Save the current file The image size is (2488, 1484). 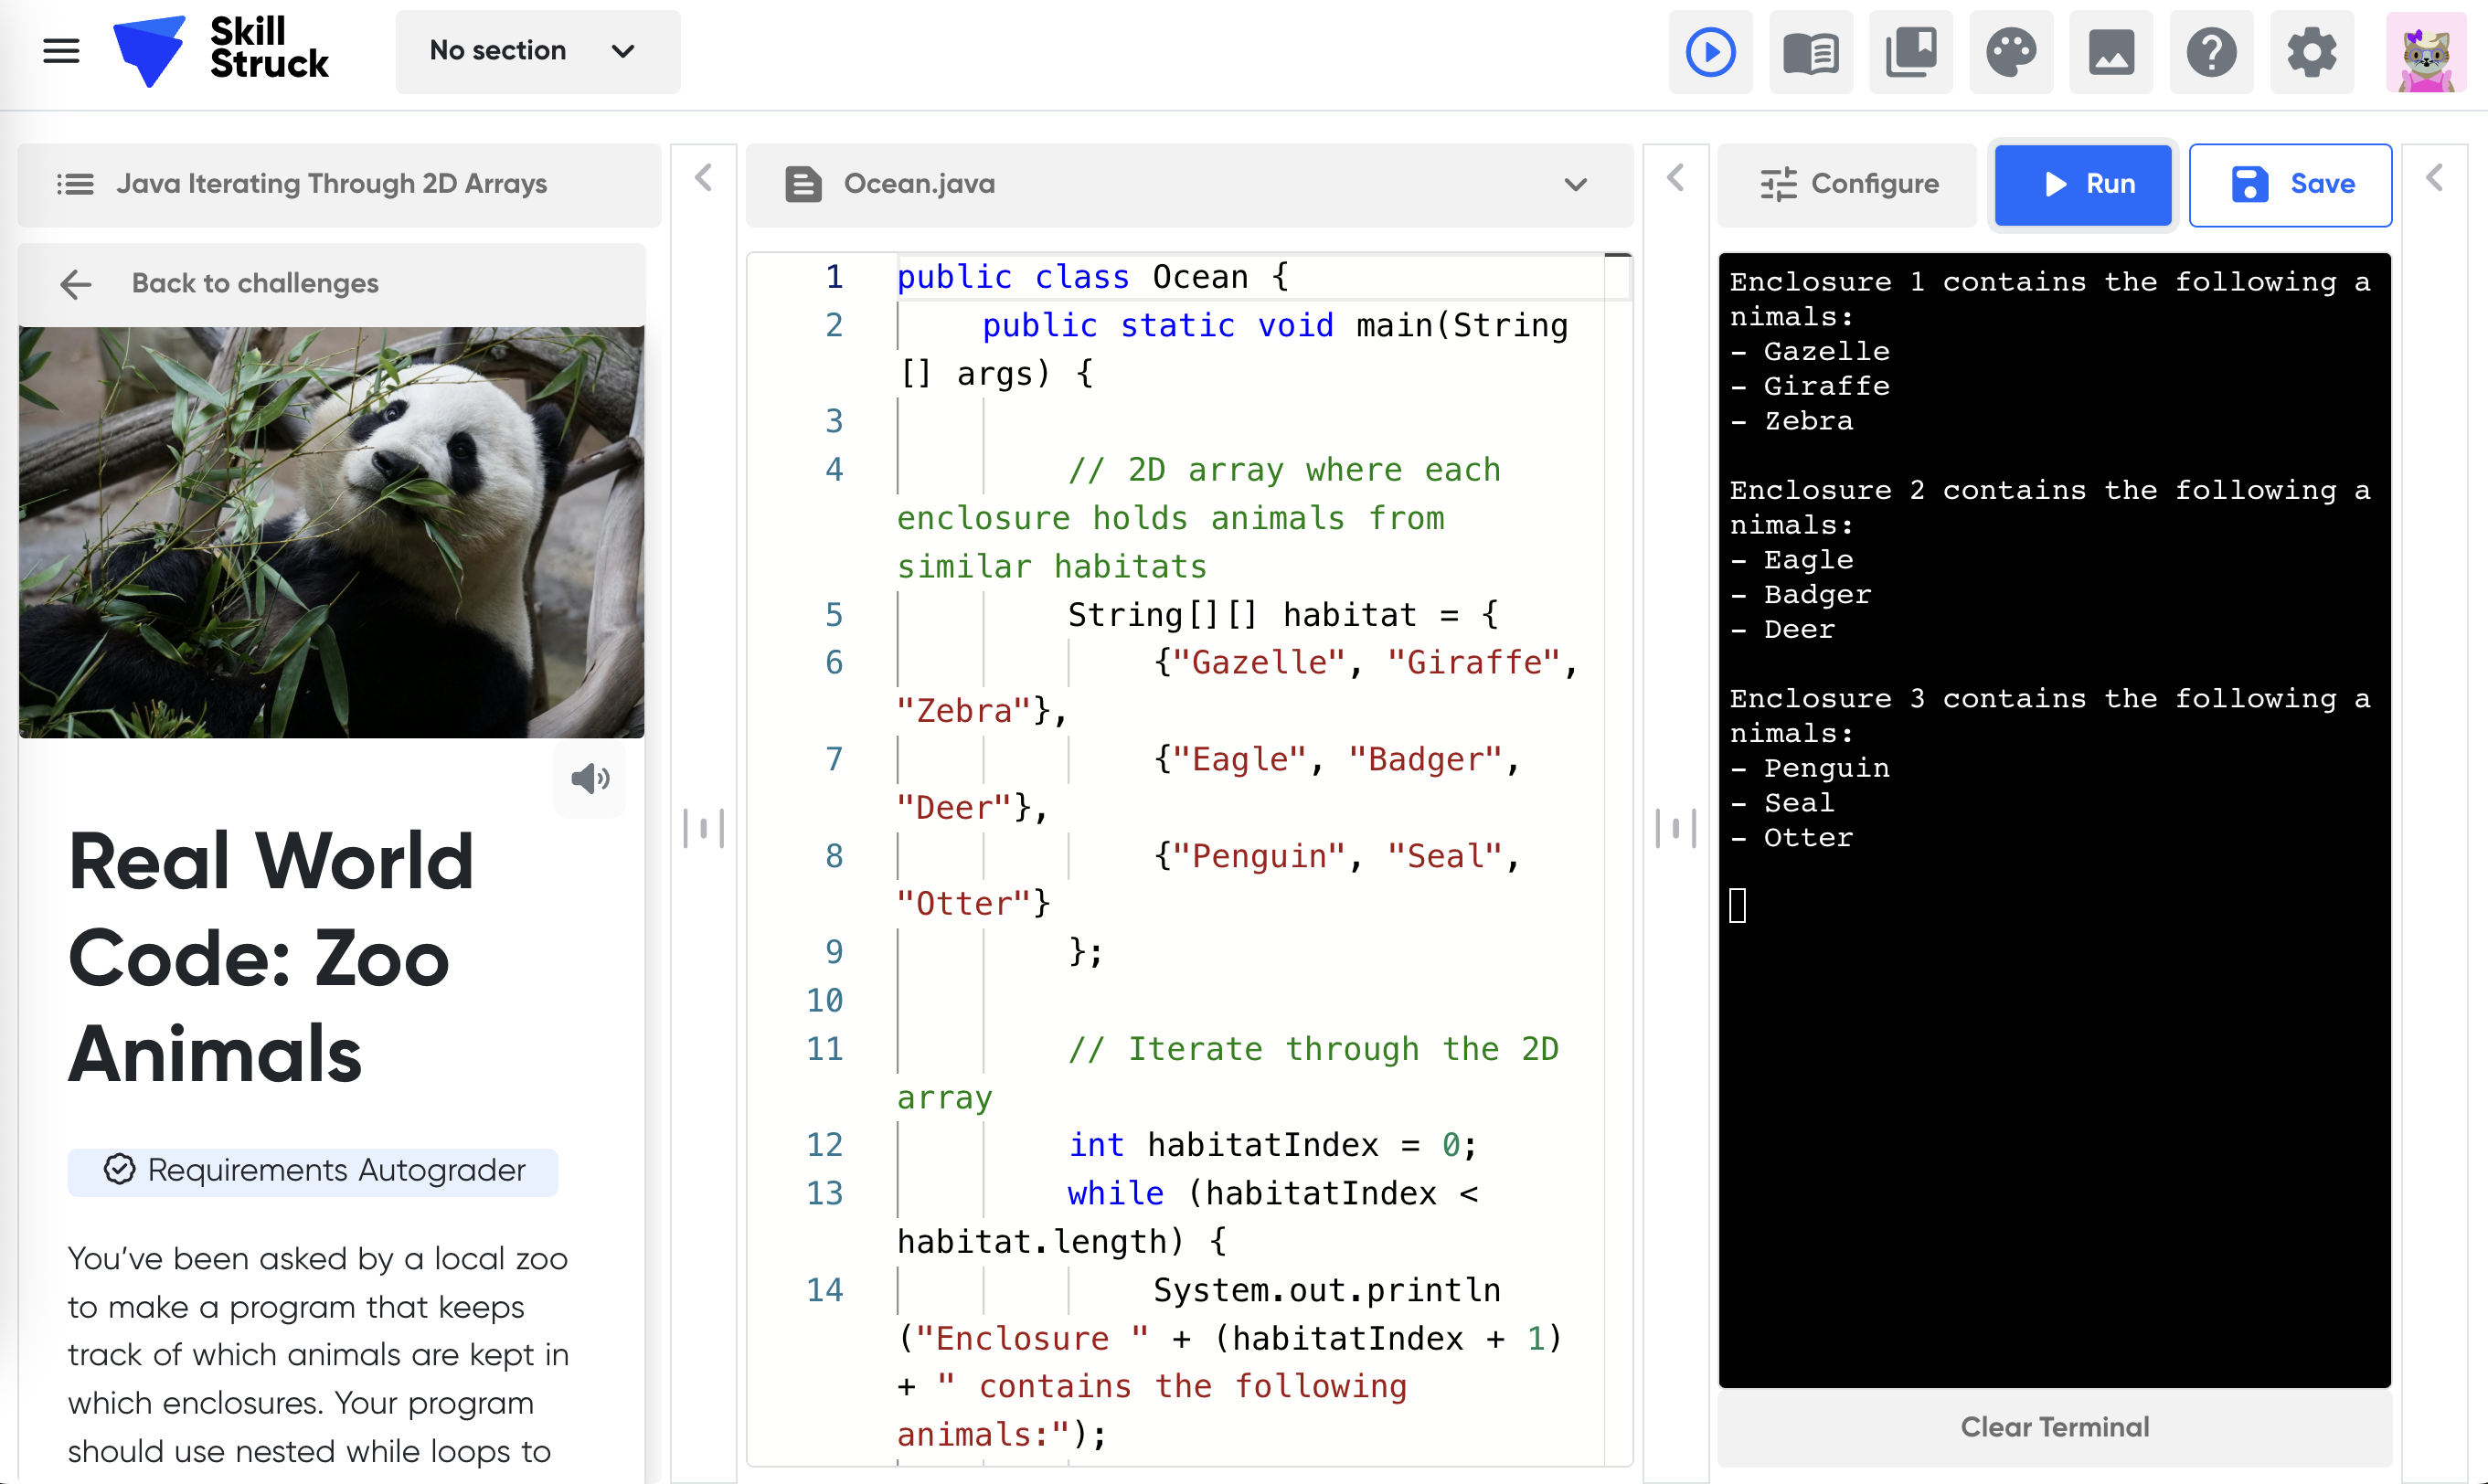(x=2289, y=184)
